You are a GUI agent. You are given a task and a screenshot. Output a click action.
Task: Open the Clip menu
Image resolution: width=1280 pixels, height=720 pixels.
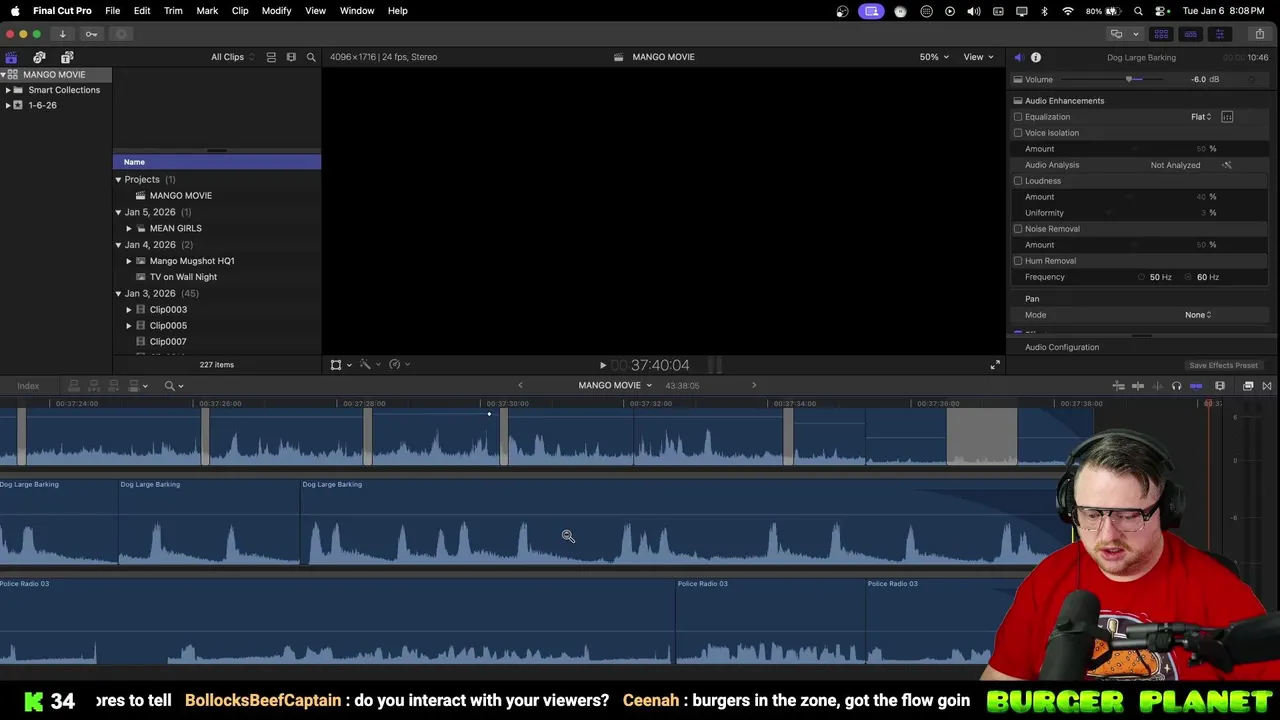point(240,11)
